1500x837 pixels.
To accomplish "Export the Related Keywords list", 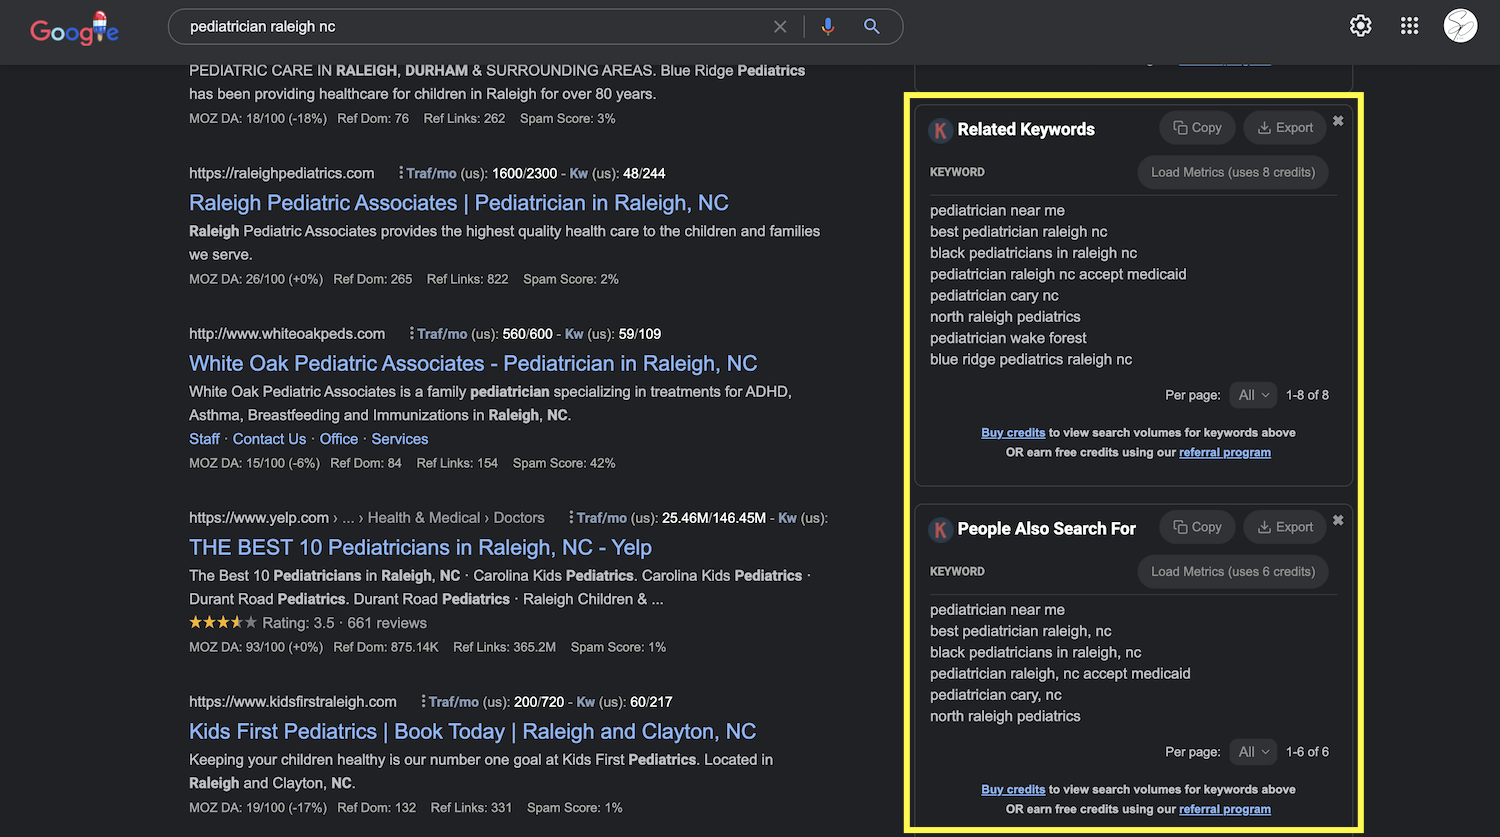I will point(1285,128).
